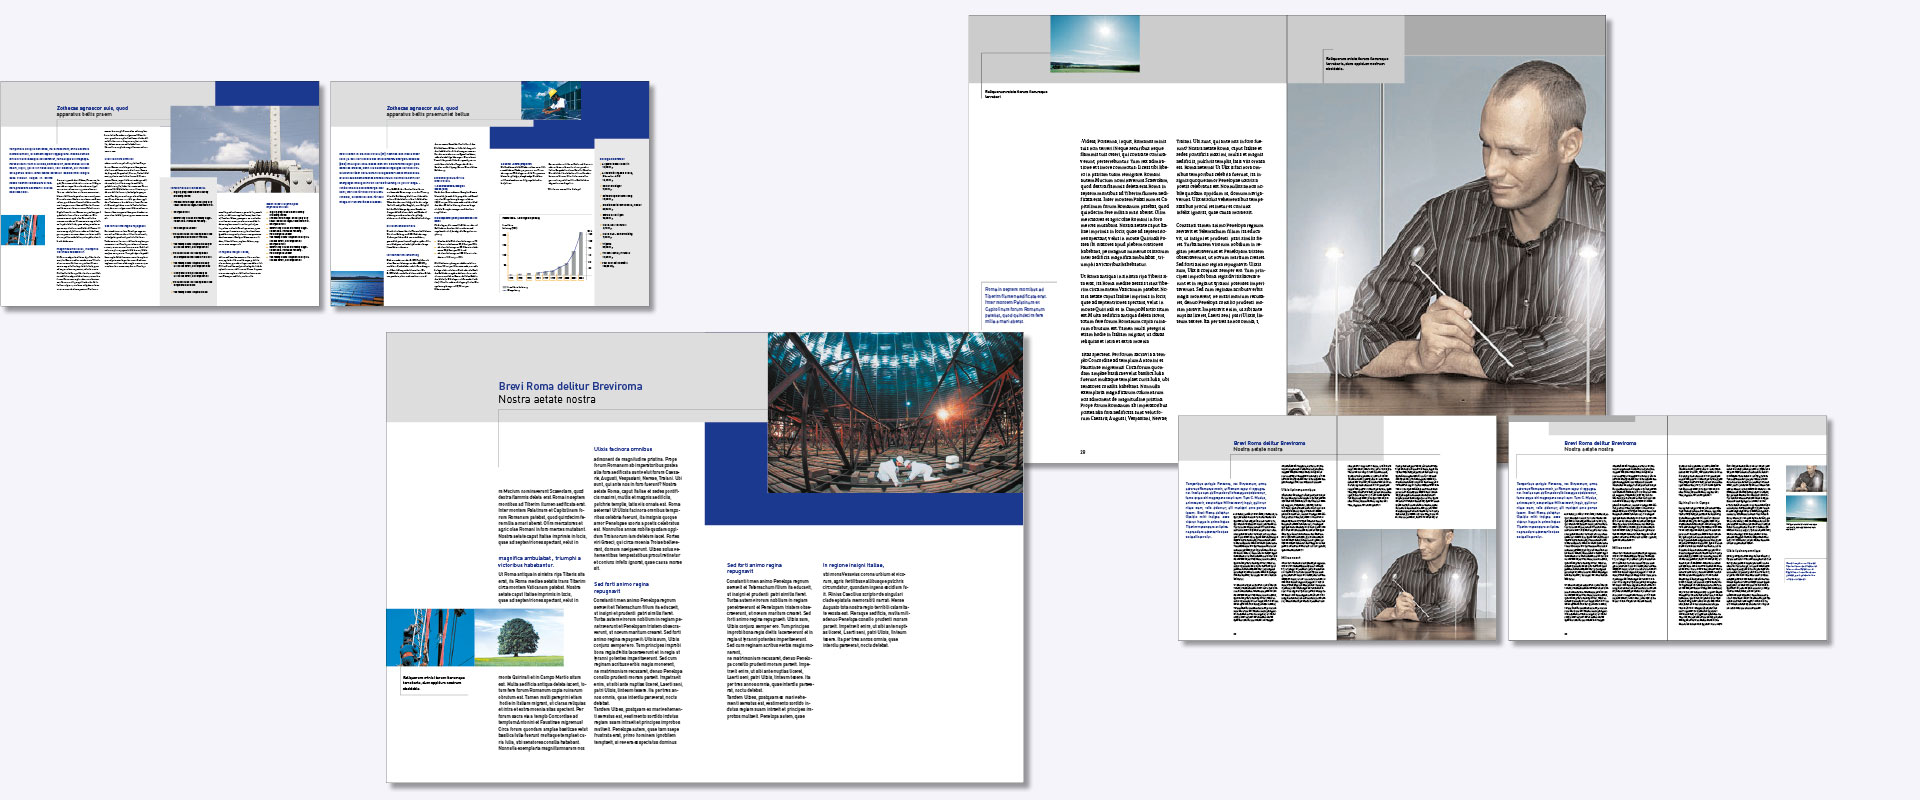Click the large 'Brevi Roma delitur Breviroma' headline
The height and width of the screenshot is (800, 1920).
570,386
